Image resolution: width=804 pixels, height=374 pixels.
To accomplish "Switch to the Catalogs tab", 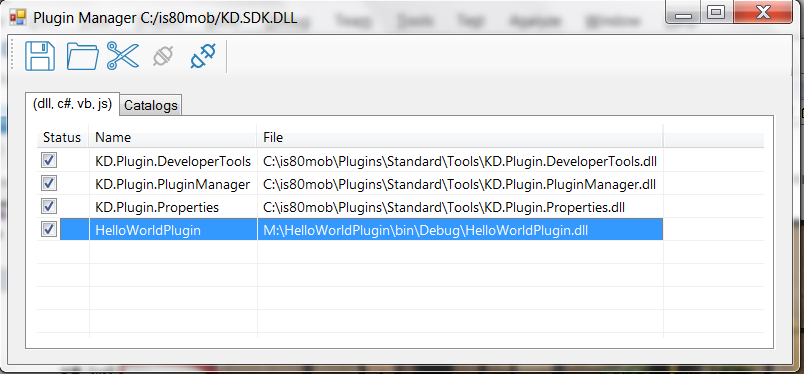I will pos(151,105).
